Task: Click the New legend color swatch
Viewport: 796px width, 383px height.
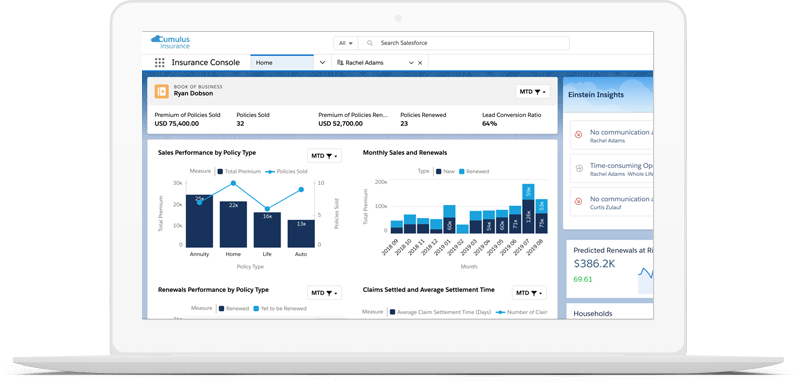Action: pyautogui.click(x=438, y=172)
